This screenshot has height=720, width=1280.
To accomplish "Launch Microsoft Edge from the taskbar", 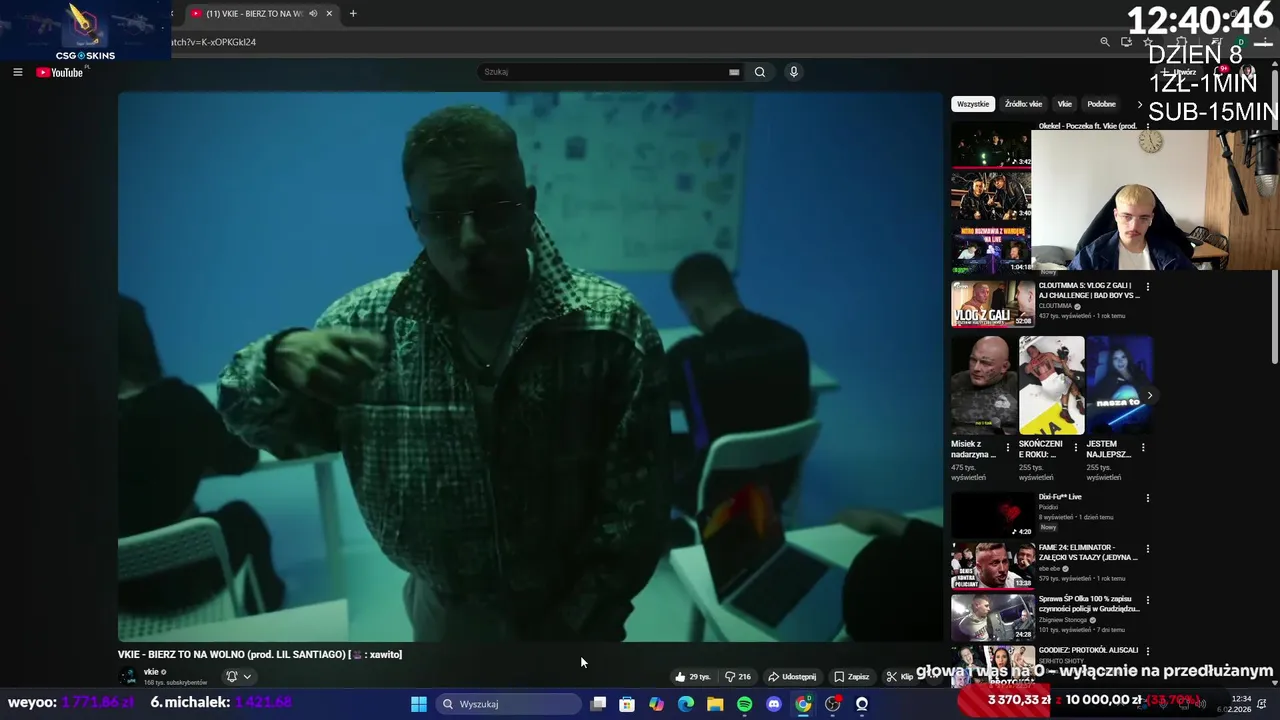I will coord(686,704).
